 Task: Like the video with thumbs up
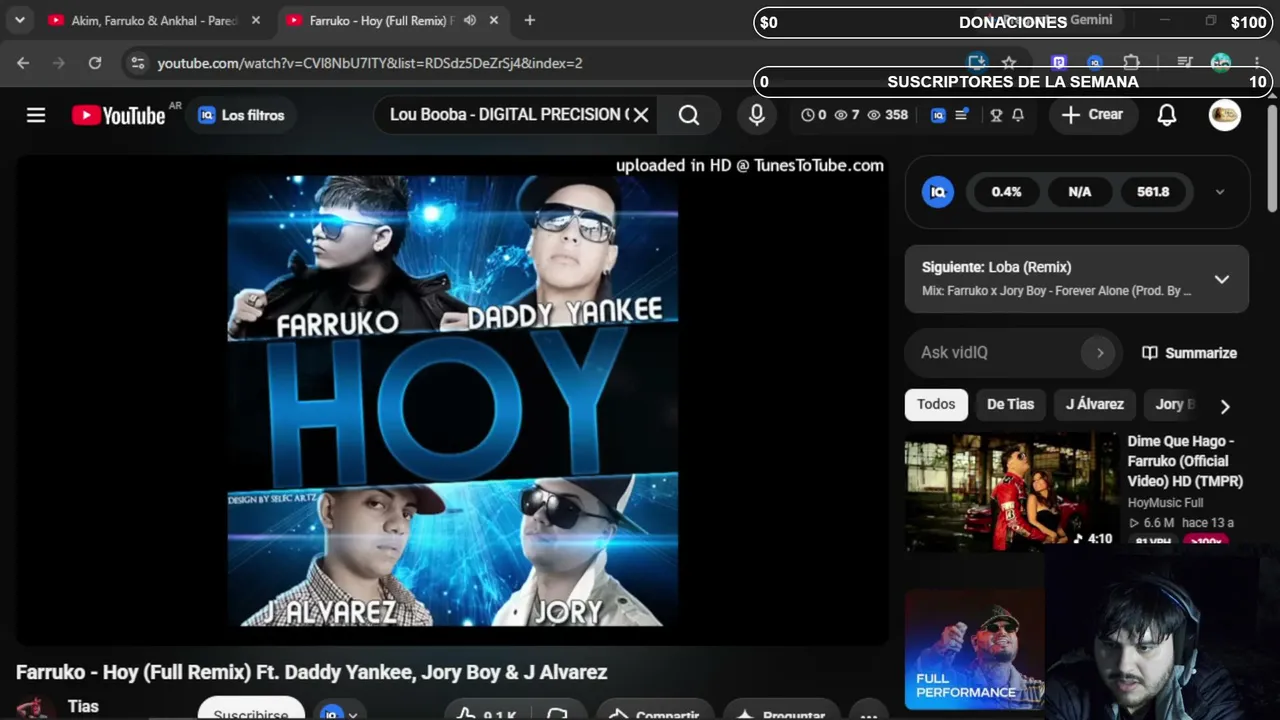[486, 713]
